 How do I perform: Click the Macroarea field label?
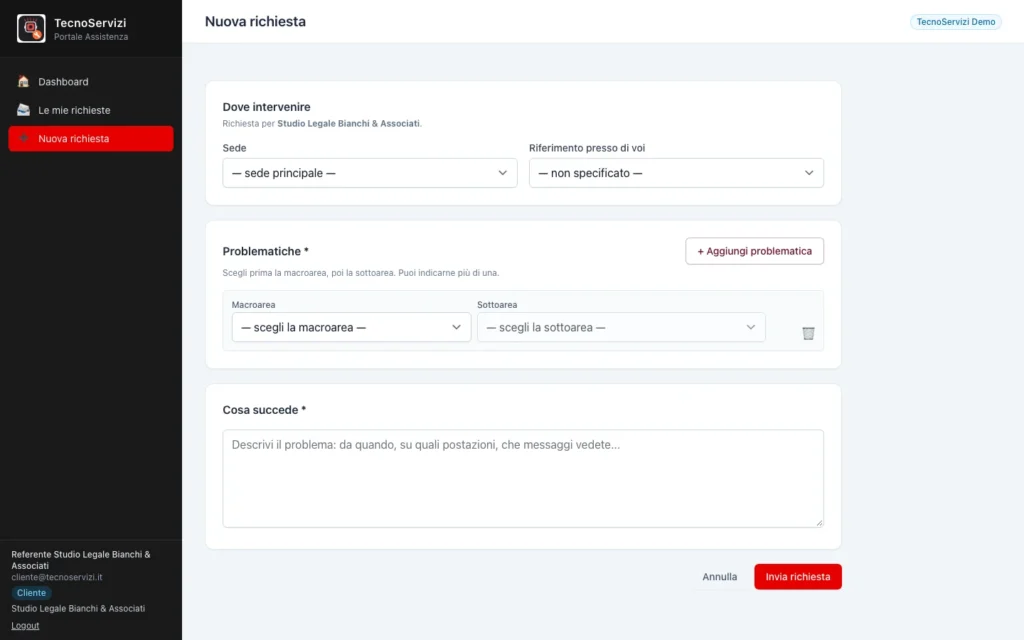253,305
